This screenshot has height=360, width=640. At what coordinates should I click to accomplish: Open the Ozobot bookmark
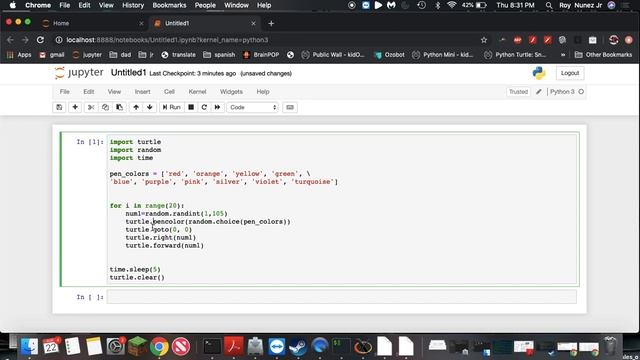click(x=389, y=55)
